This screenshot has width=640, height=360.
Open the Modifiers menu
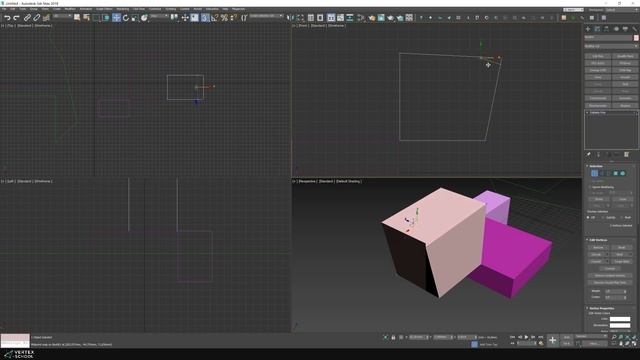(70, 9)
